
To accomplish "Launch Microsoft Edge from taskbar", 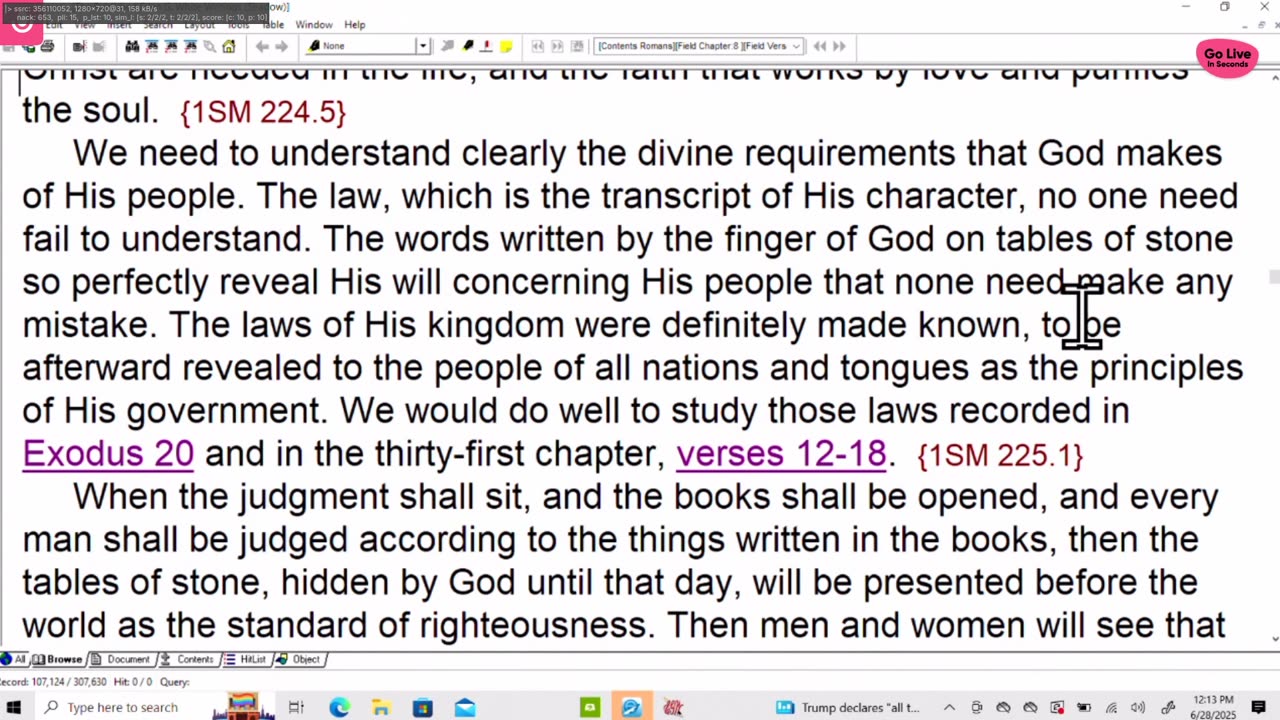I will click(x=339, y=707).
